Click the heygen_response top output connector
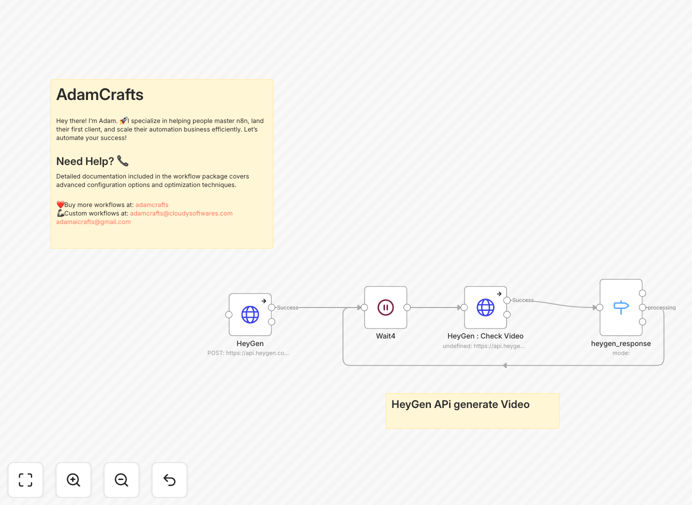 click(643, 293)
